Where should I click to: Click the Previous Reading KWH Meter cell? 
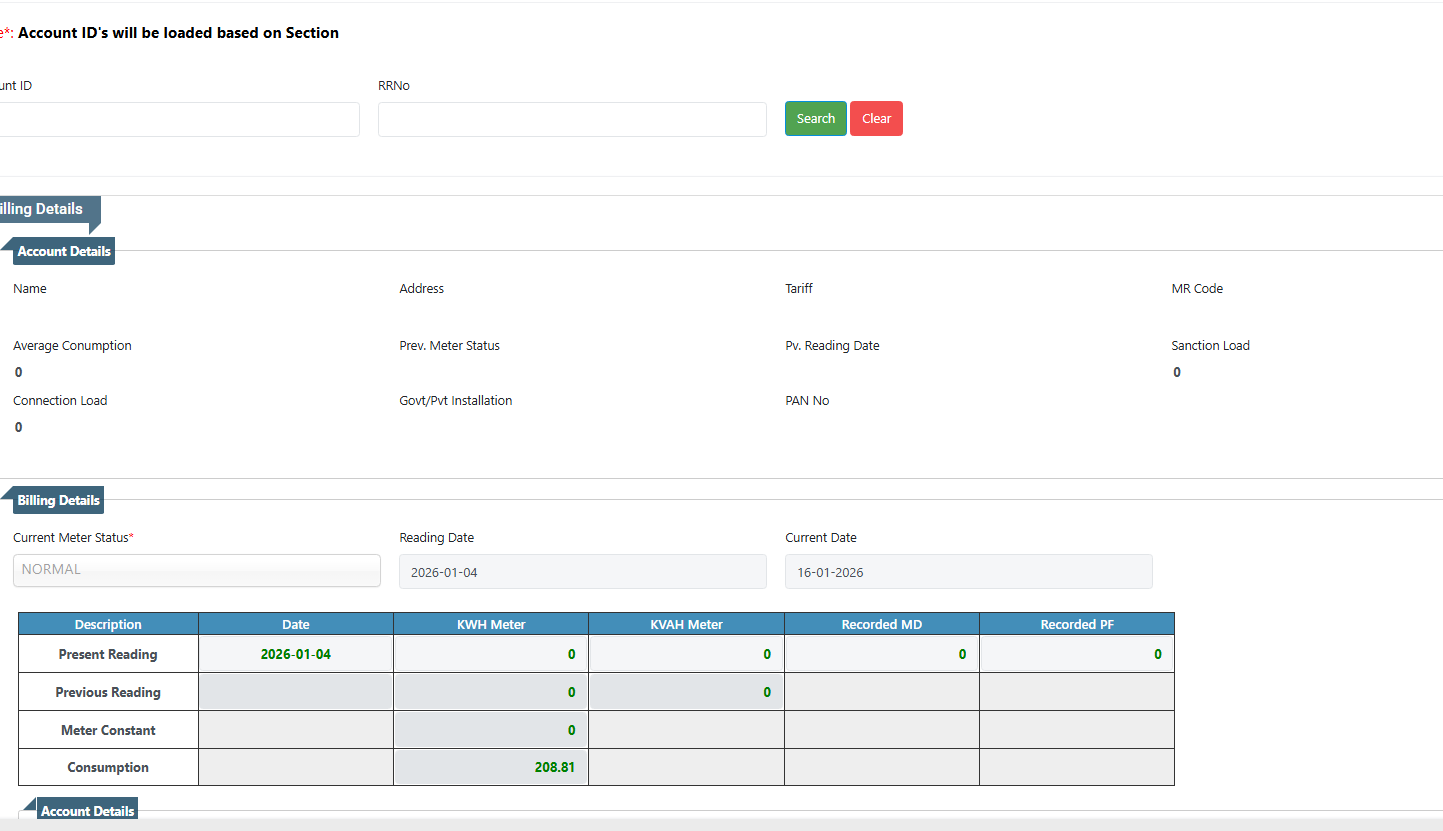pos(490,692)
